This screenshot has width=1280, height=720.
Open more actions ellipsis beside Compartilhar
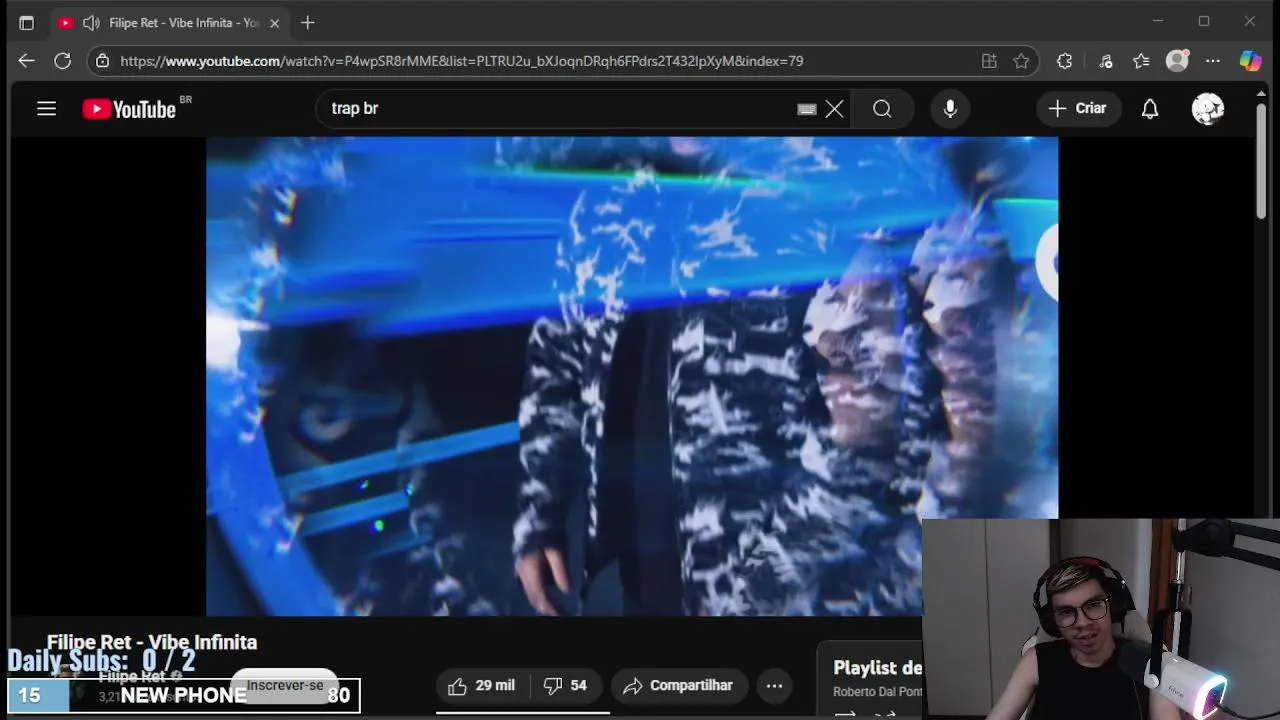(x=774, y=685)
